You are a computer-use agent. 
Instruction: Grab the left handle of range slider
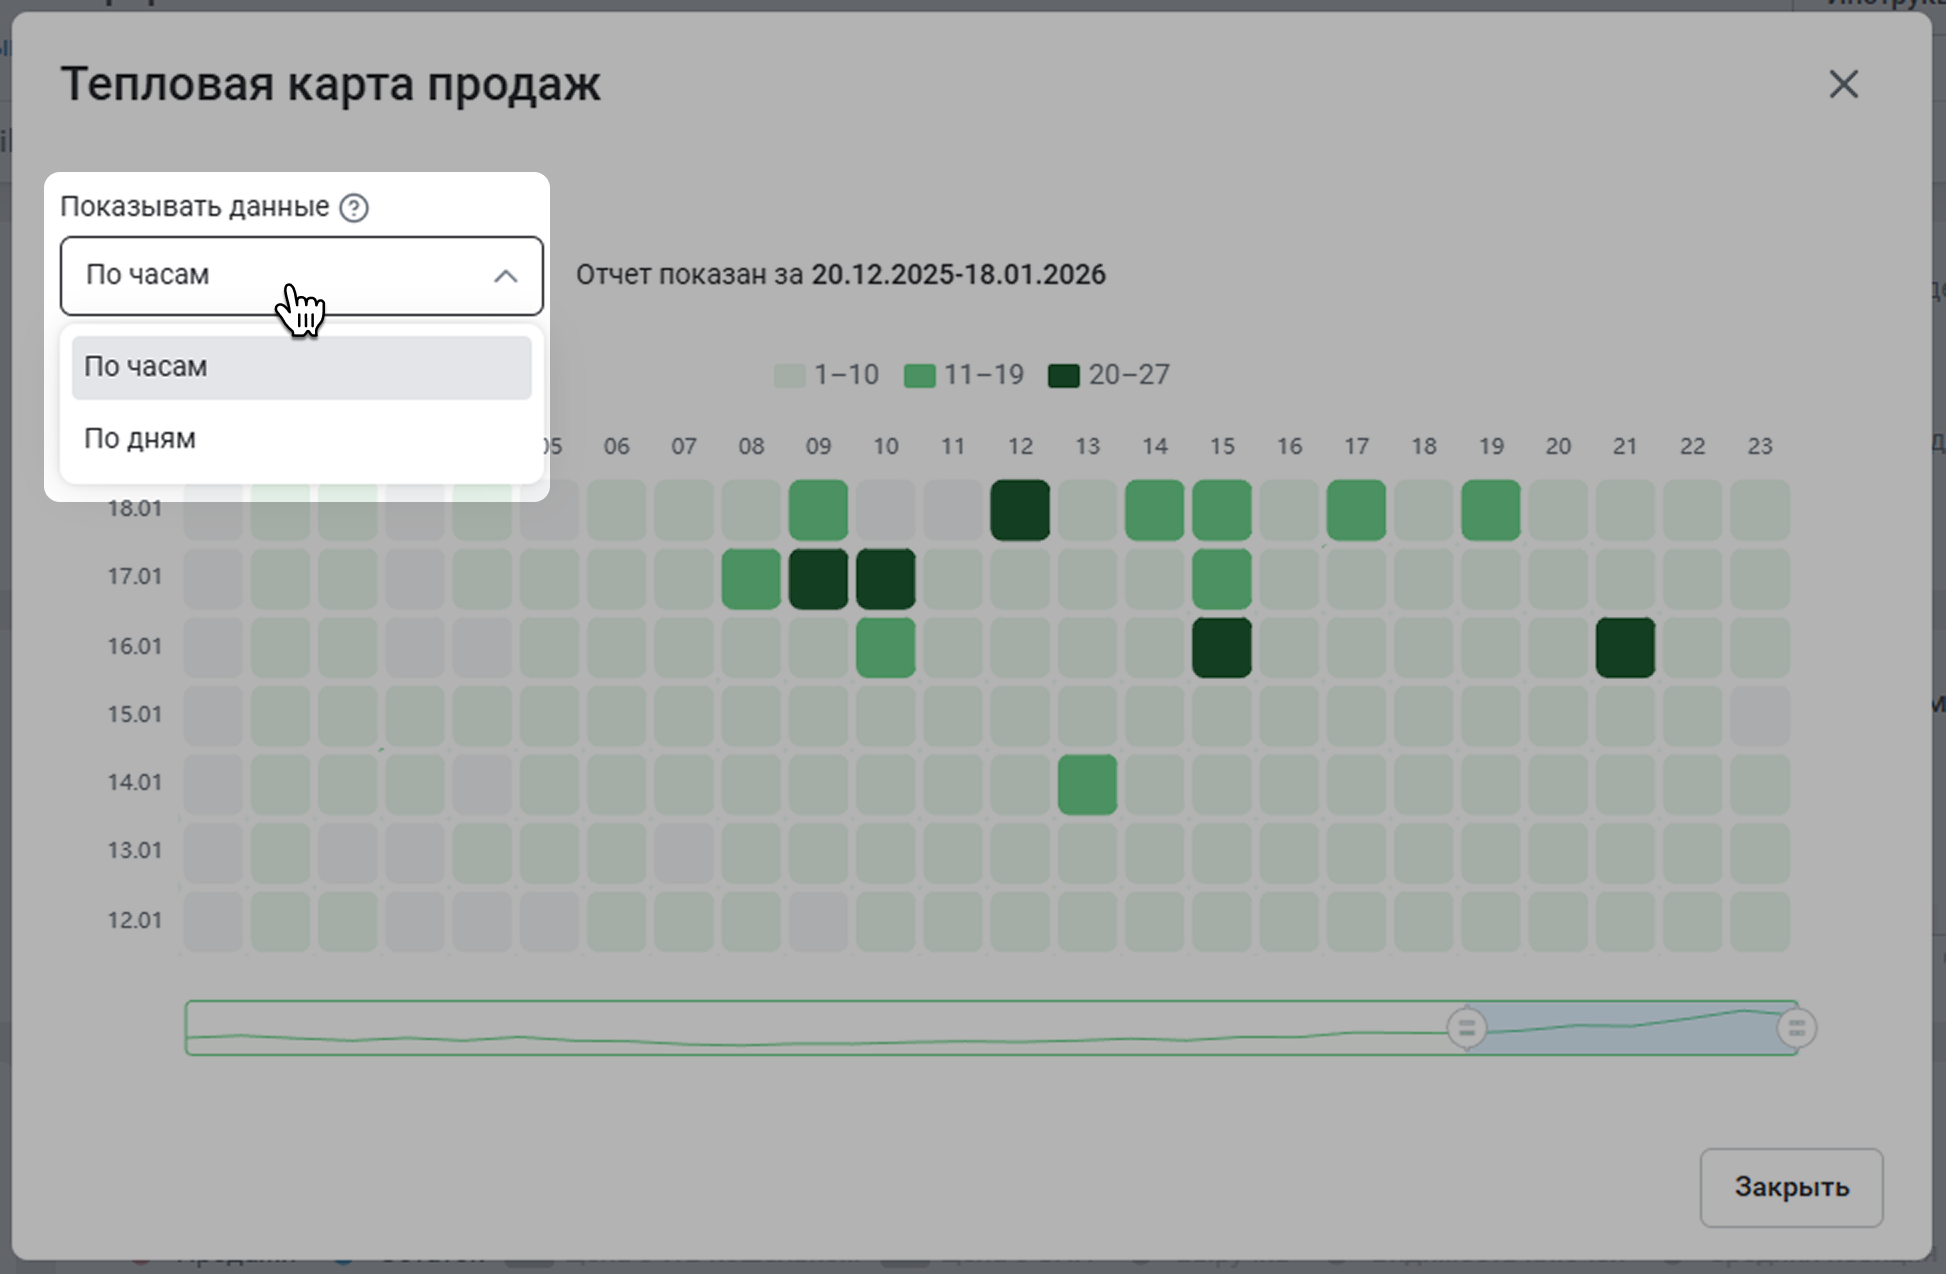click(1467, 1027)
